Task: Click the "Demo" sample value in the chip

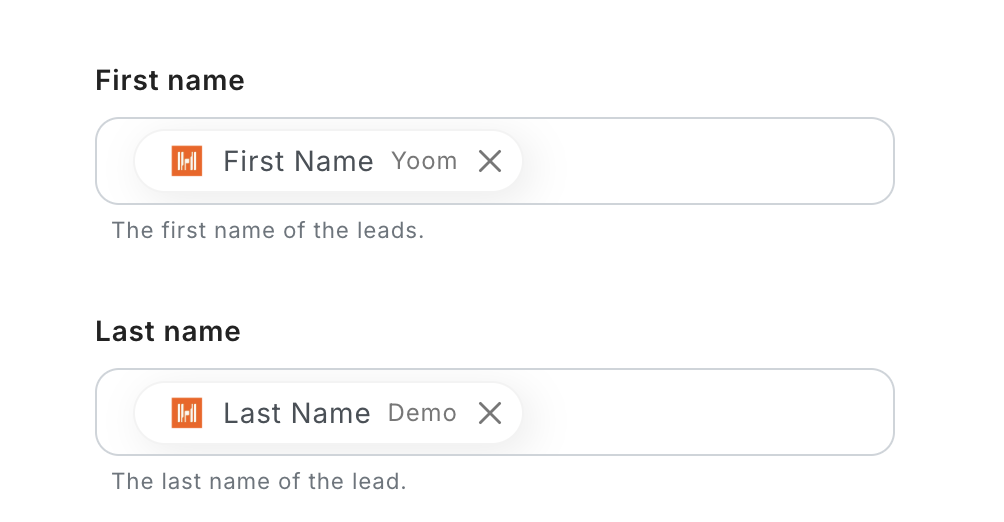Action: click(422, 413)
